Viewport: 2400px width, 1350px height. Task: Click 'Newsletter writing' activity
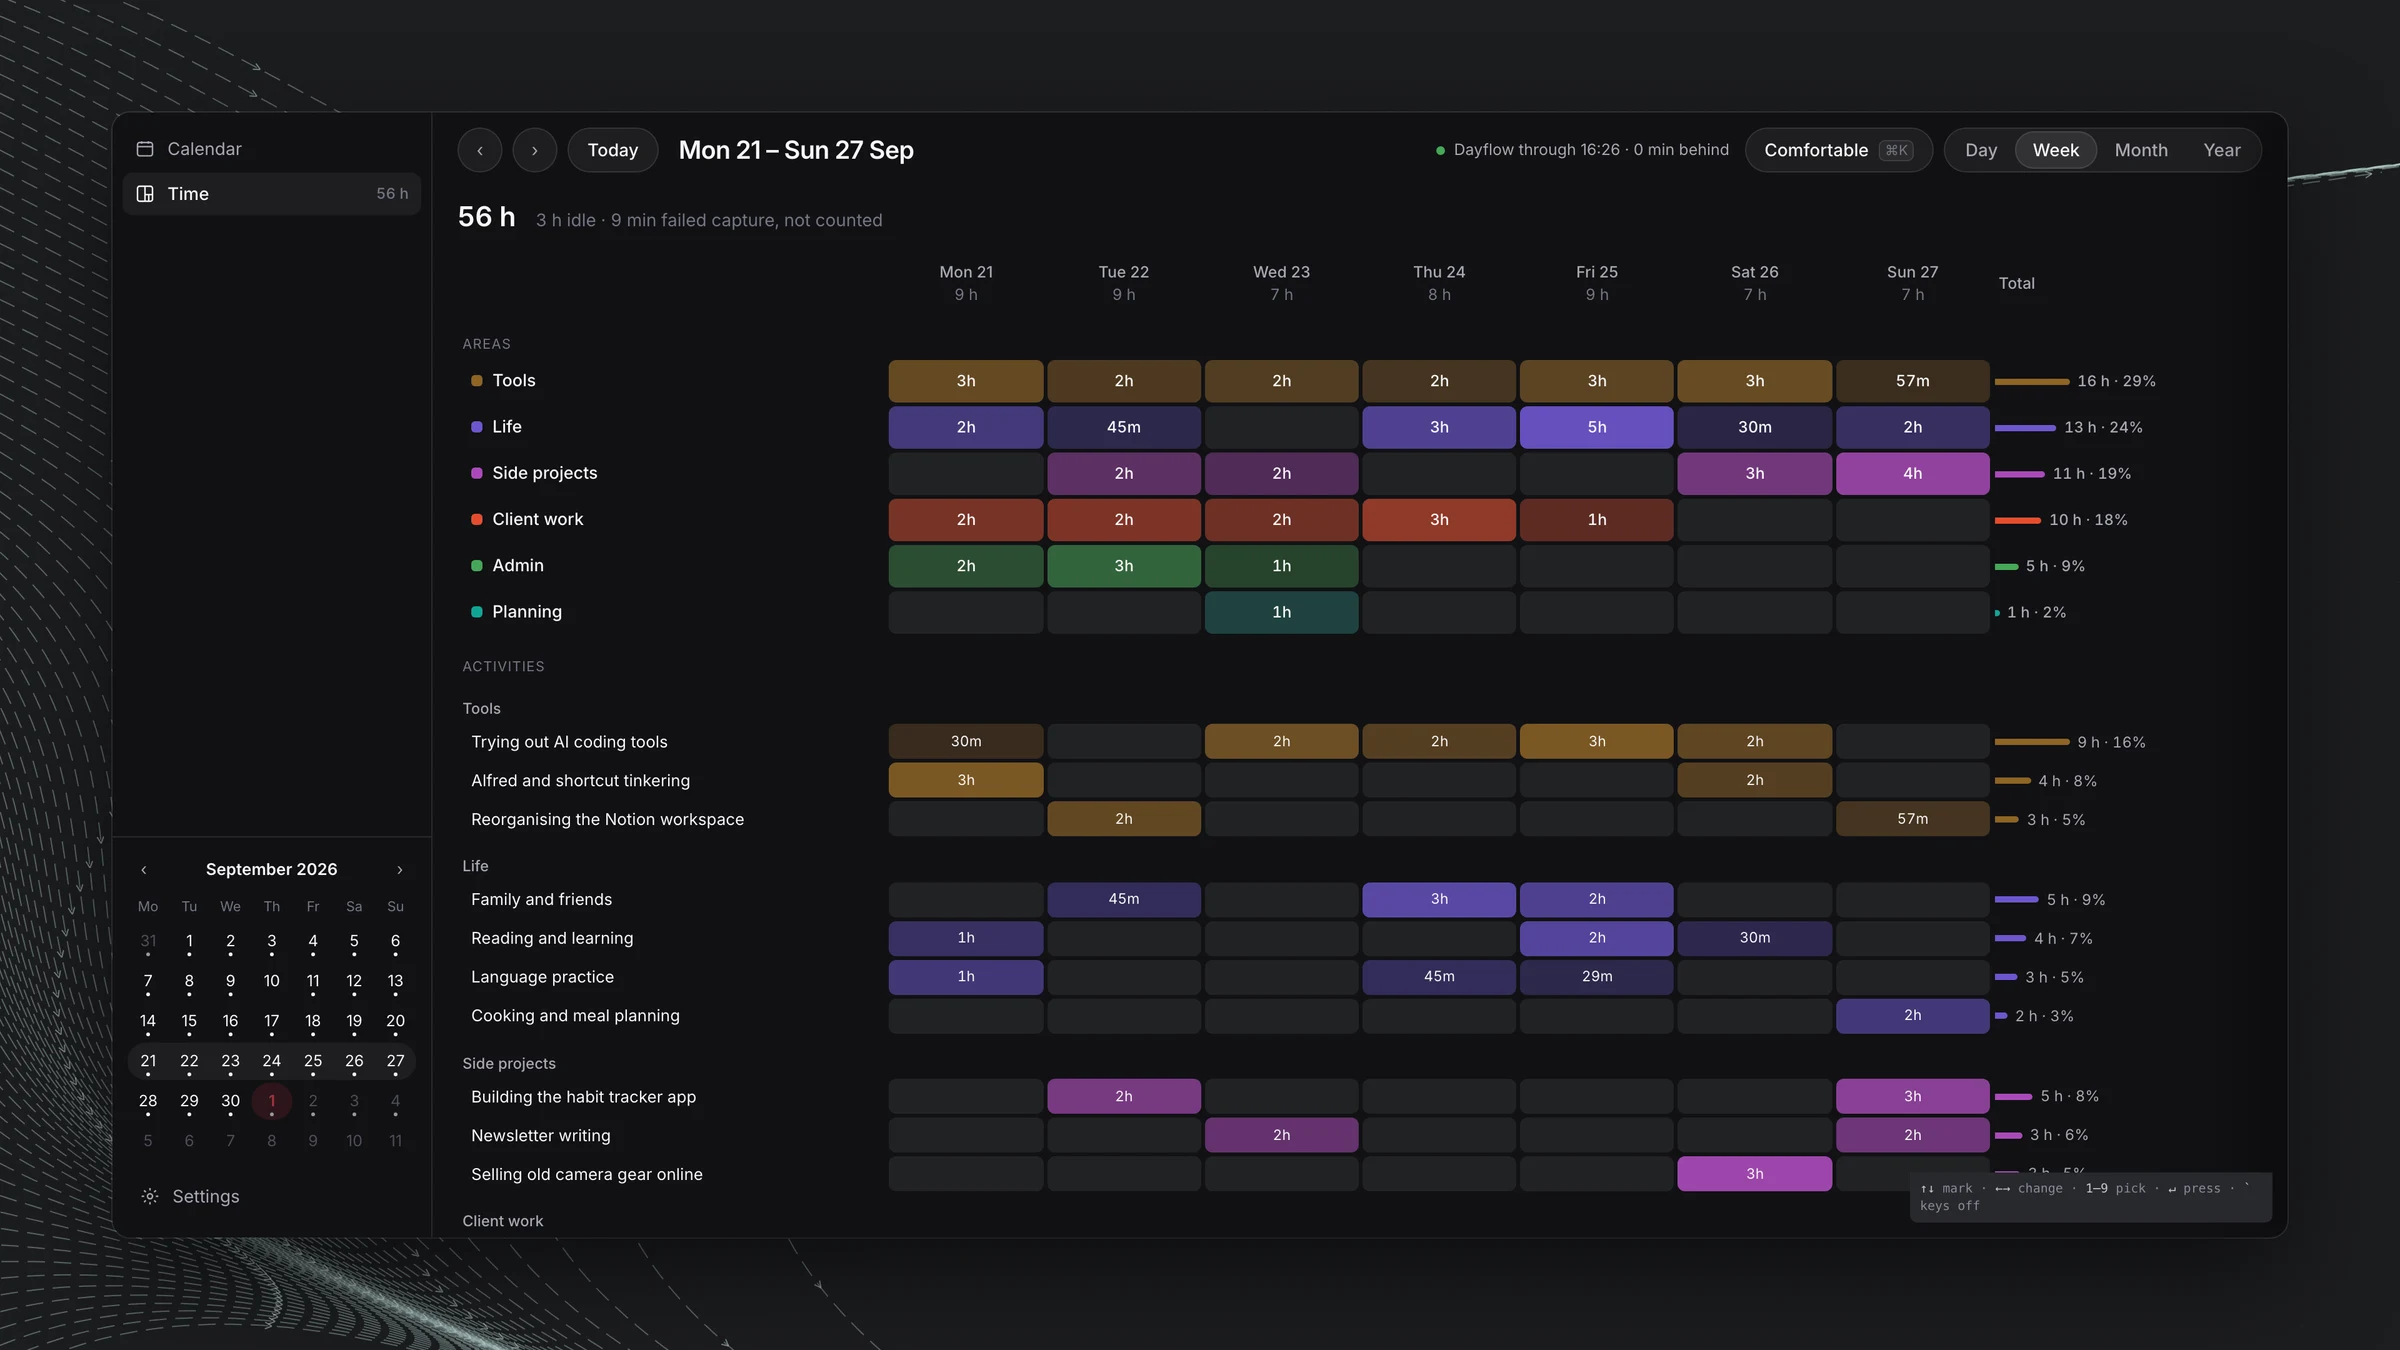pyautogui.click(x=540, y=1136)
